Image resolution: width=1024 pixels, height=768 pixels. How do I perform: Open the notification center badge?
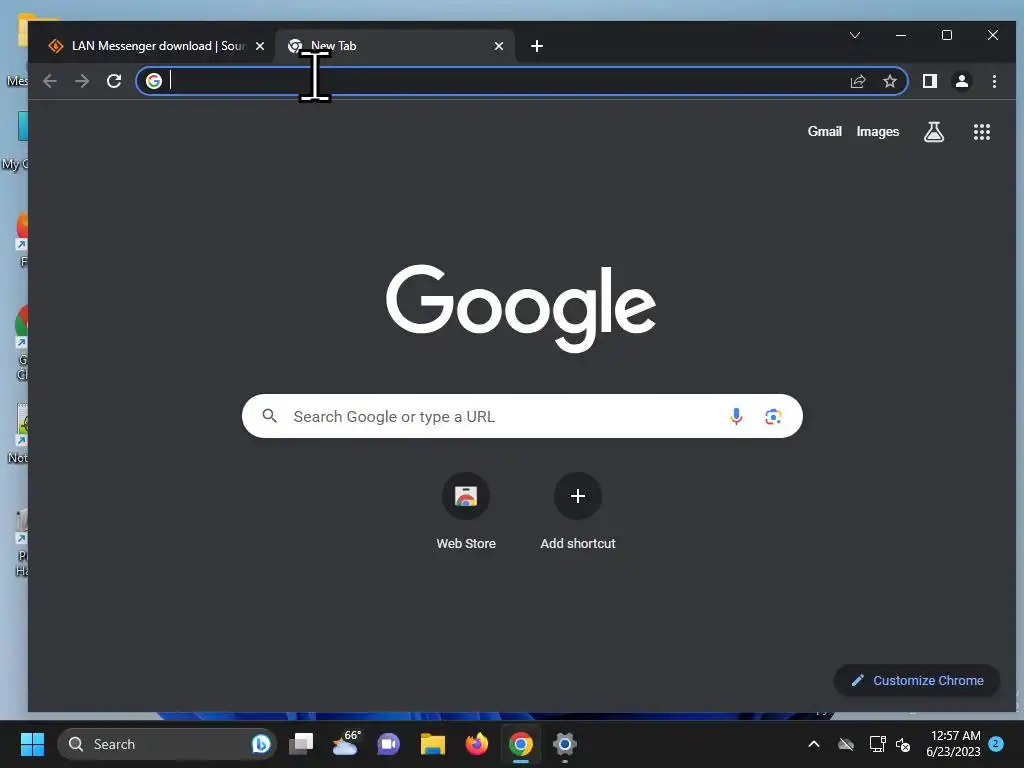click(x=996, y=744)
